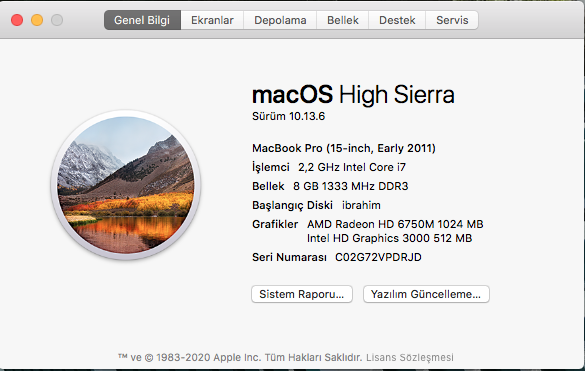This screenshot has width=585, height=371.
Task: Click the macOS High Sierra title
Action: pos(353,94)
